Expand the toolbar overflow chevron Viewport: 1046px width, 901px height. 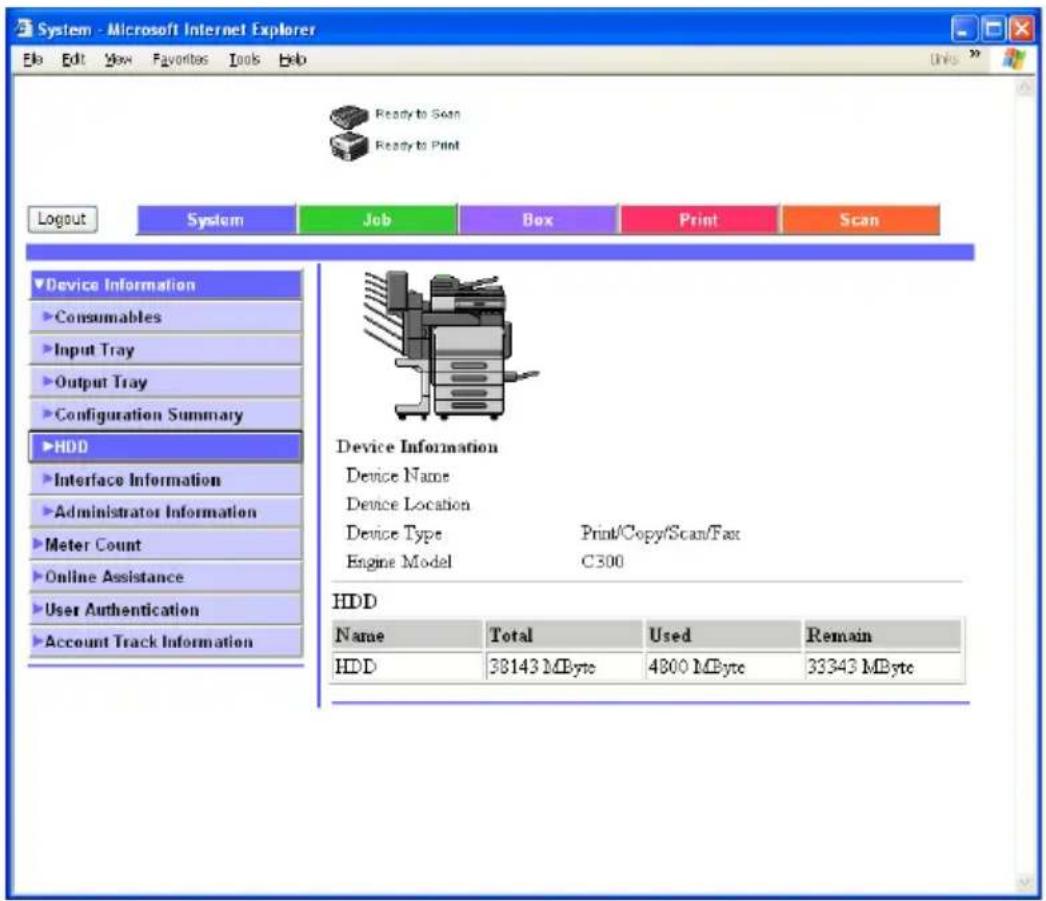coord(975,54)
